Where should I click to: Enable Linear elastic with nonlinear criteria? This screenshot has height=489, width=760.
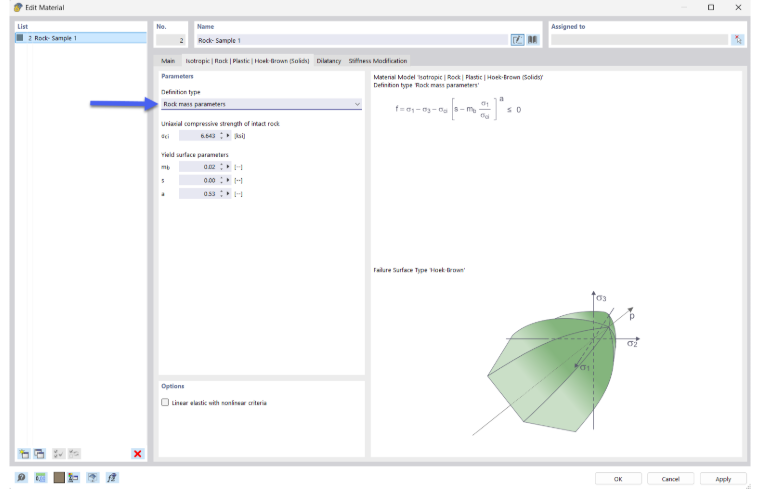(165, 402)
